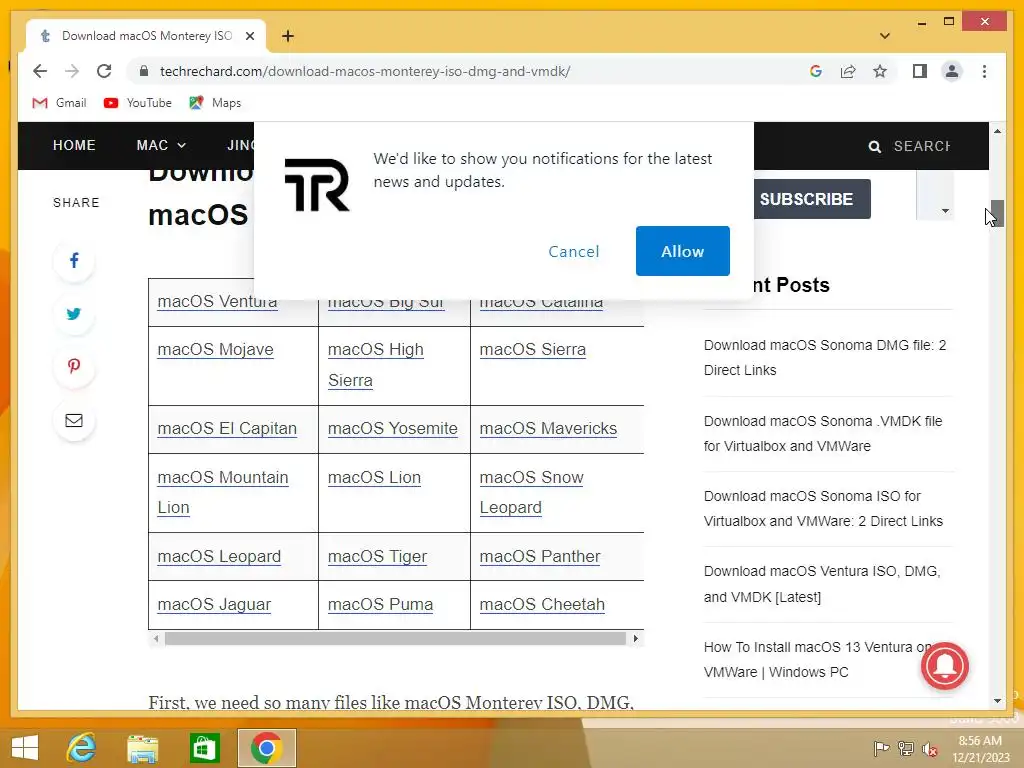Open How To Install macOS 13 Ventura post
1024x768 pixels.
818,660
